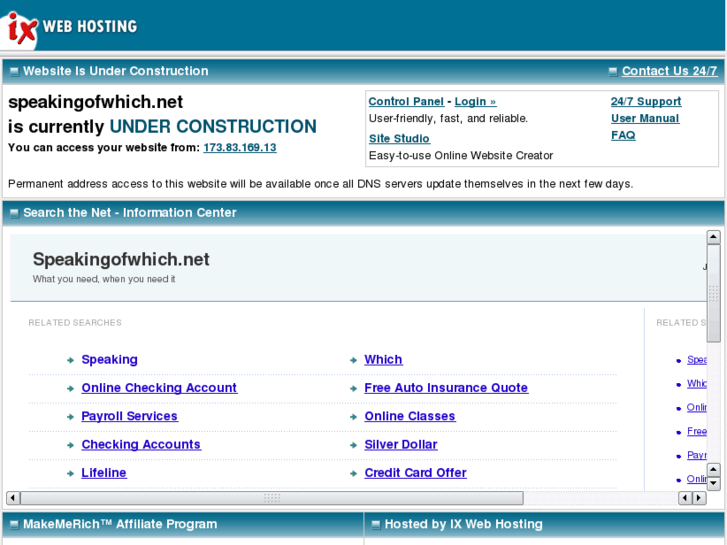This screenshot has height=545, width=727.
Task: Open the Online Classes link
Action: coord(410,416)
